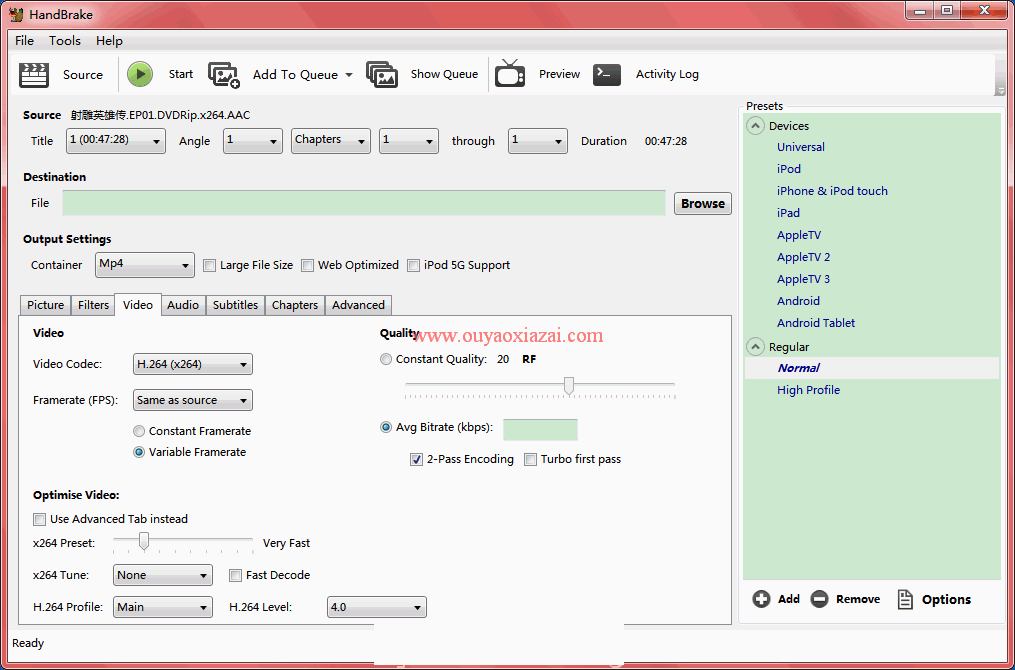The height and width of the screenshot is (670, 1015).
Task: Click the destination File path field
Action: coord(364,203)
